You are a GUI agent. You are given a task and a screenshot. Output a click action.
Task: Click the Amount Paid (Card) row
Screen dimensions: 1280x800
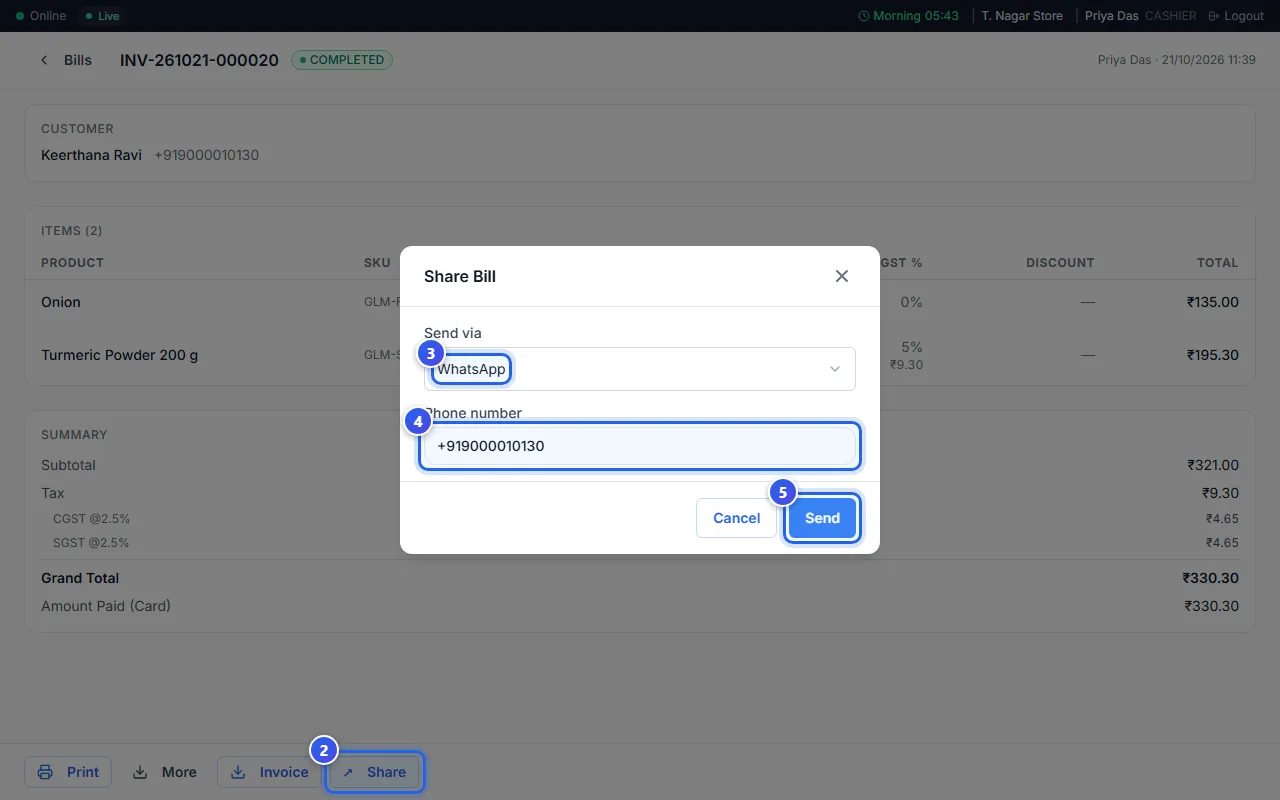[x=640, y=606]
